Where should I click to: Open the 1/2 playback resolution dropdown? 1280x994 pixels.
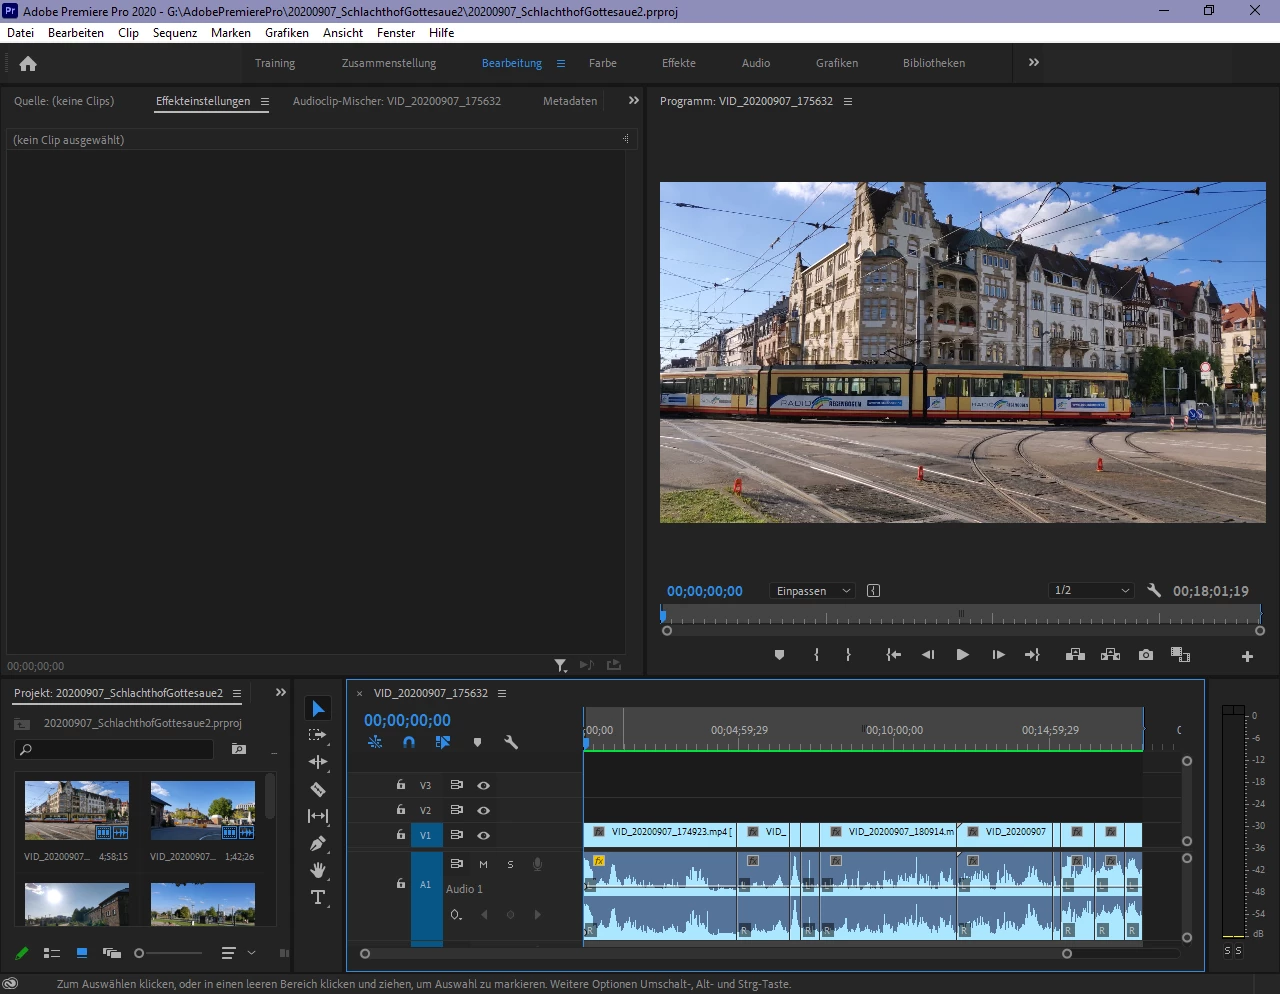point(1090,591)
